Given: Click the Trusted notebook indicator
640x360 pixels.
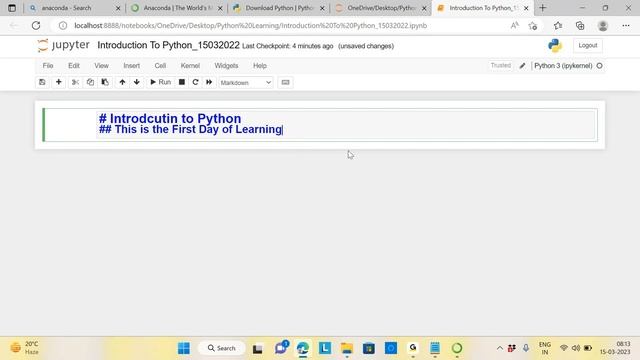Looking at the screenshot, I should [x=500, y=65].
